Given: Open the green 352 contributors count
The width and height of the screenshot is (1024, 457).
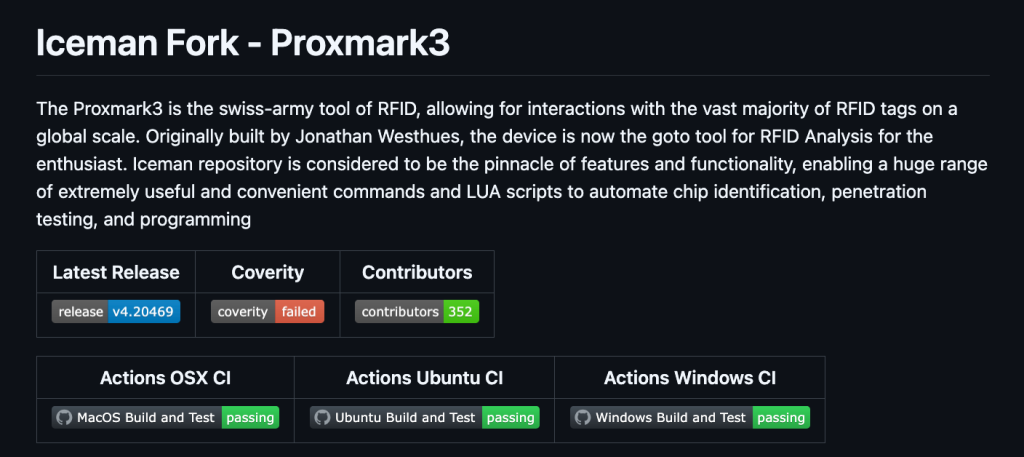Looking at the screenshot, I should pyautogui.click(x=461, y=311).
